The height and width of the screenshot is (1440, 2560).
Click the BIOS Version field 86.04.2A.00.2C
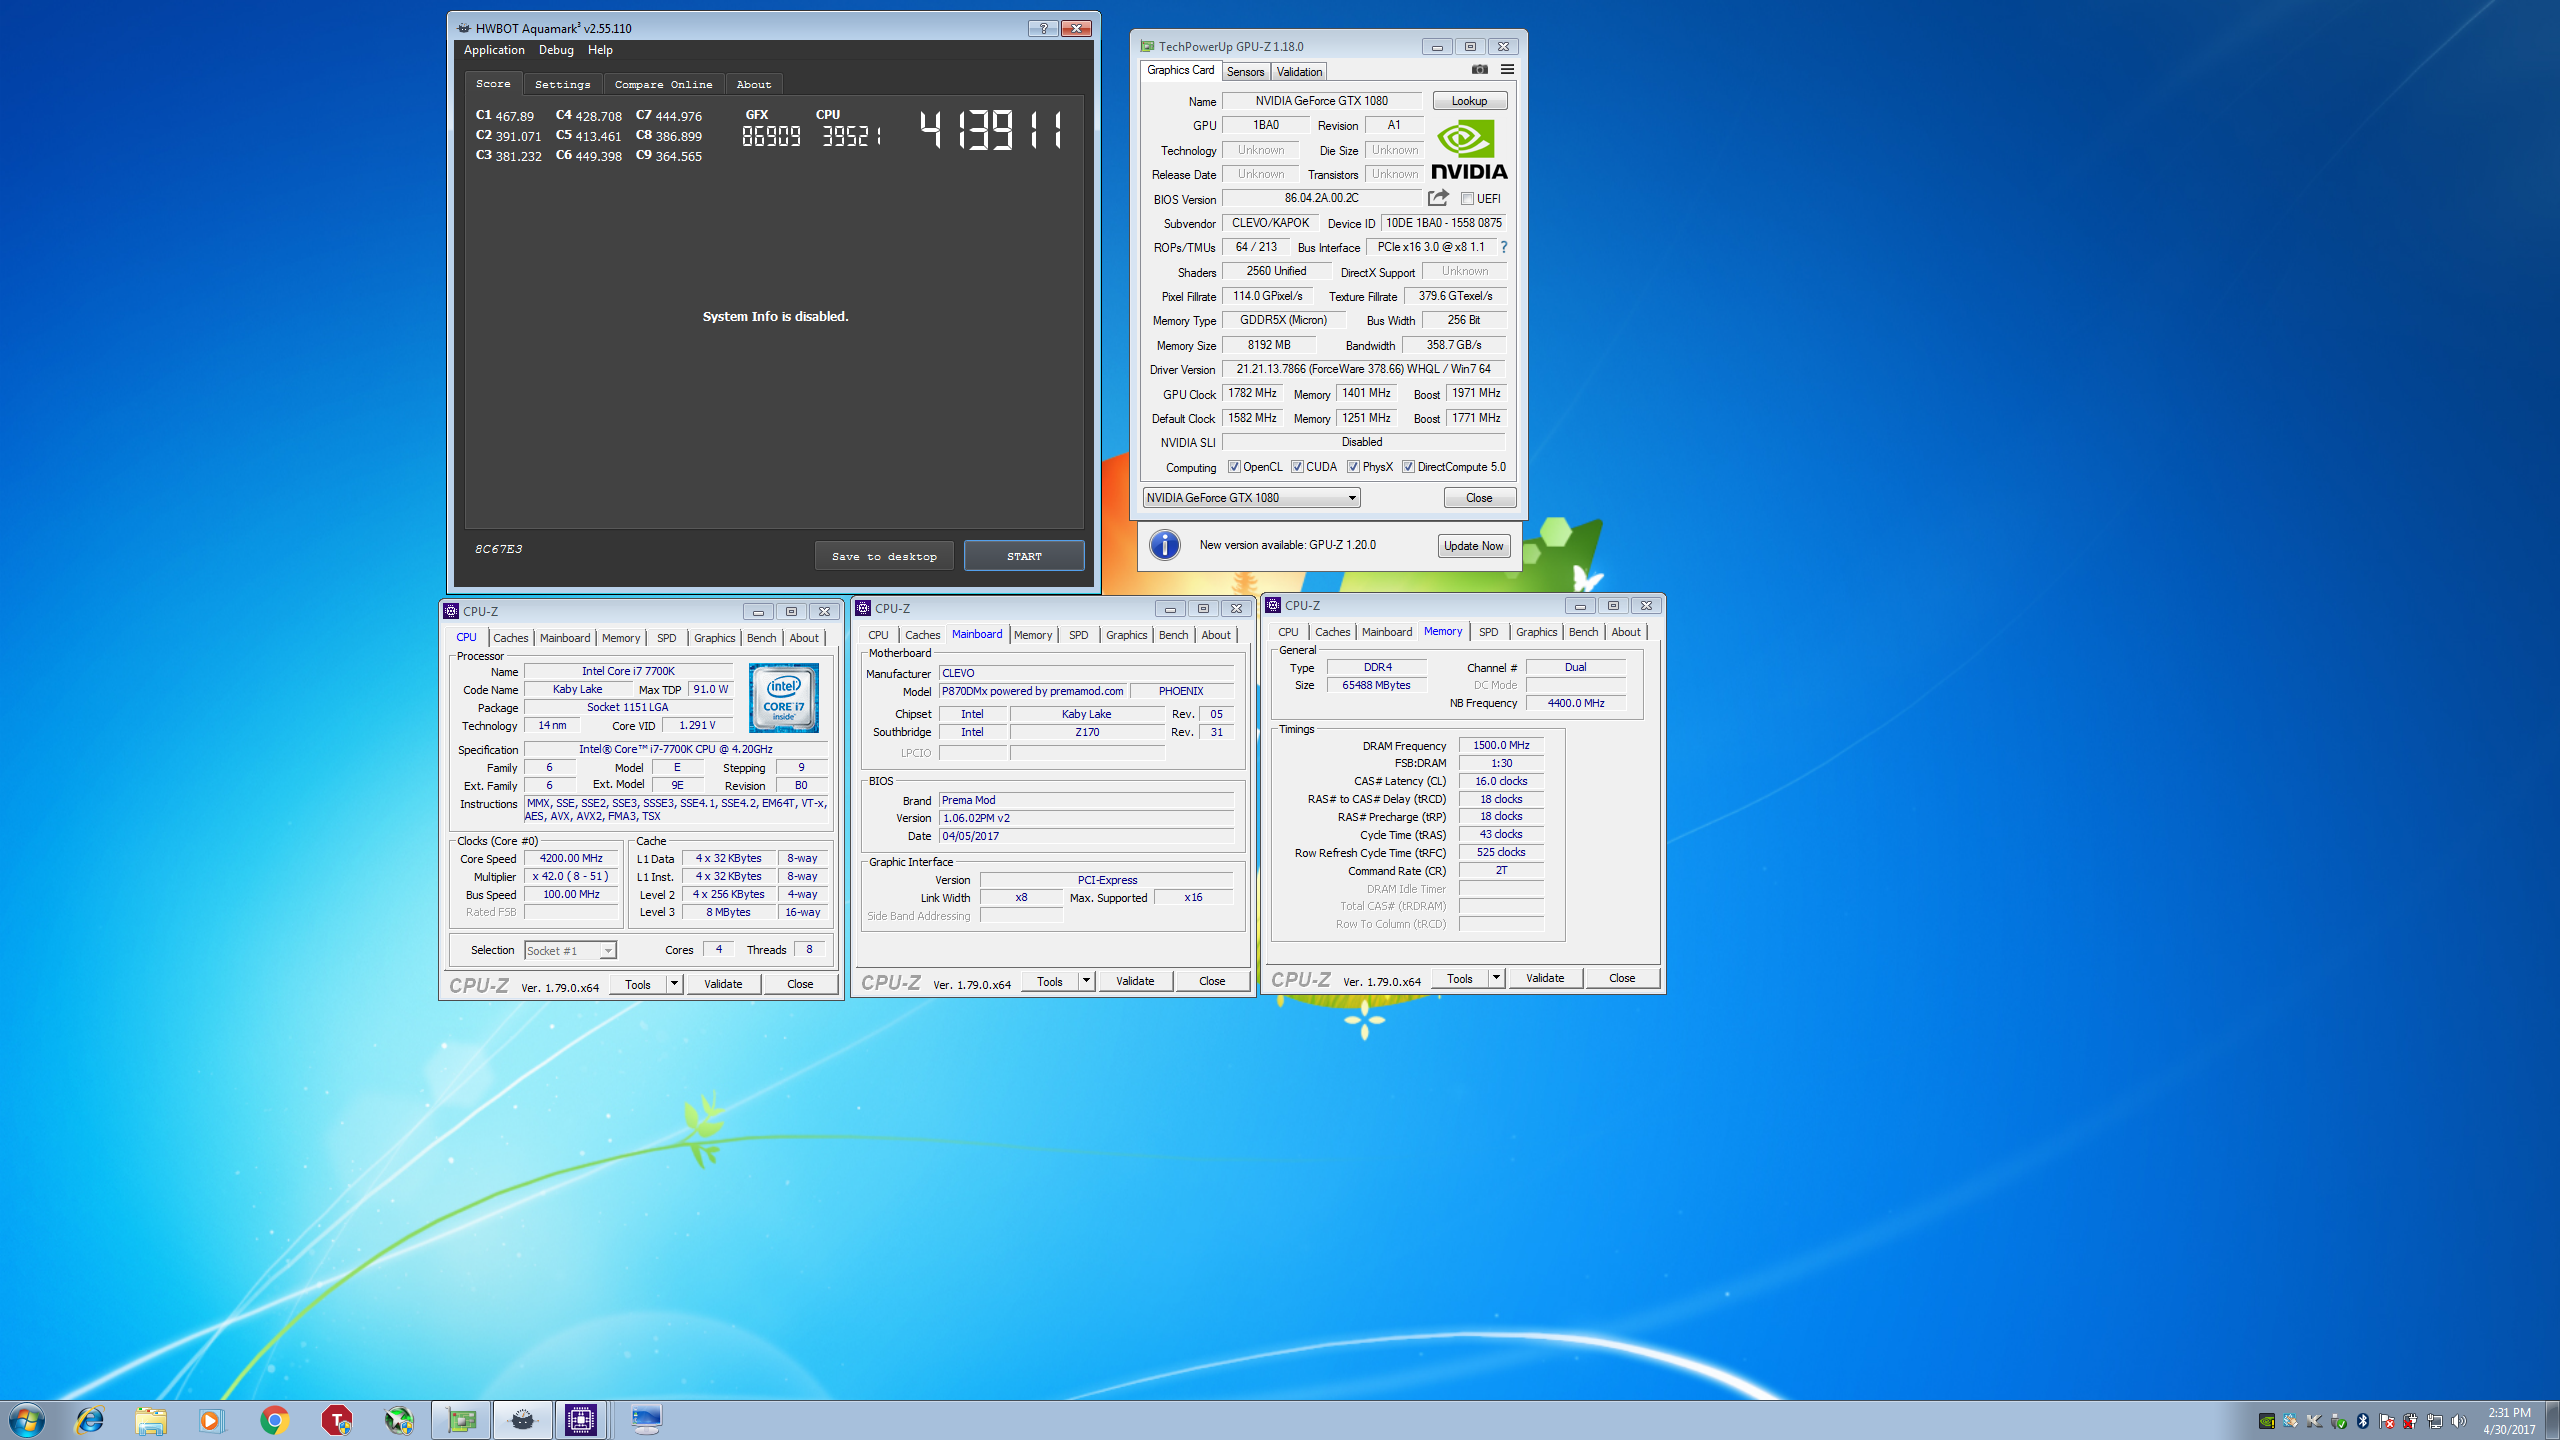[1321, 199]
